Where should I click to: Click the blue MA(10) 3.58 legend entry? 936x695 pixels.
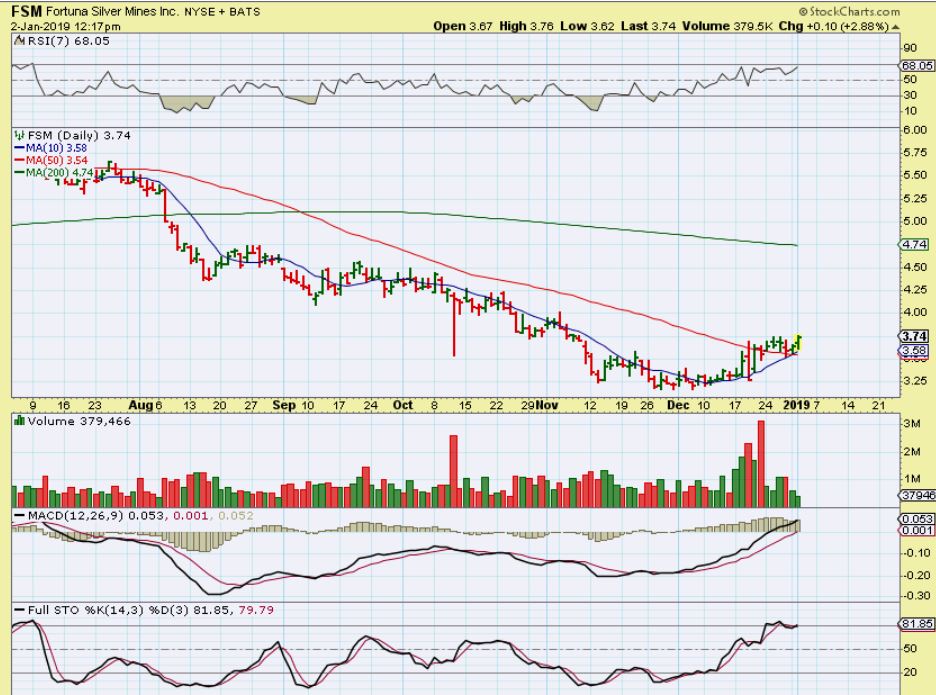51,148
